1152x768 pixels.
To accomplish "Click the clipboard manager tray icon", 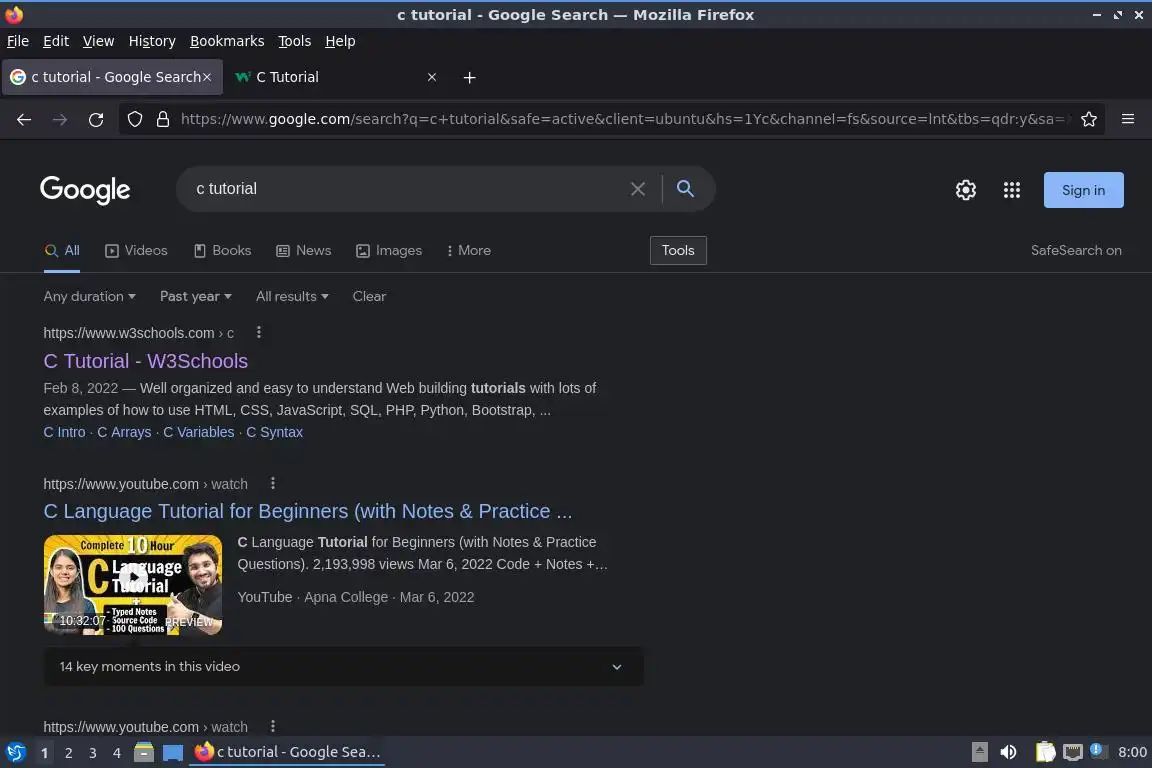I will point(1045,752).
